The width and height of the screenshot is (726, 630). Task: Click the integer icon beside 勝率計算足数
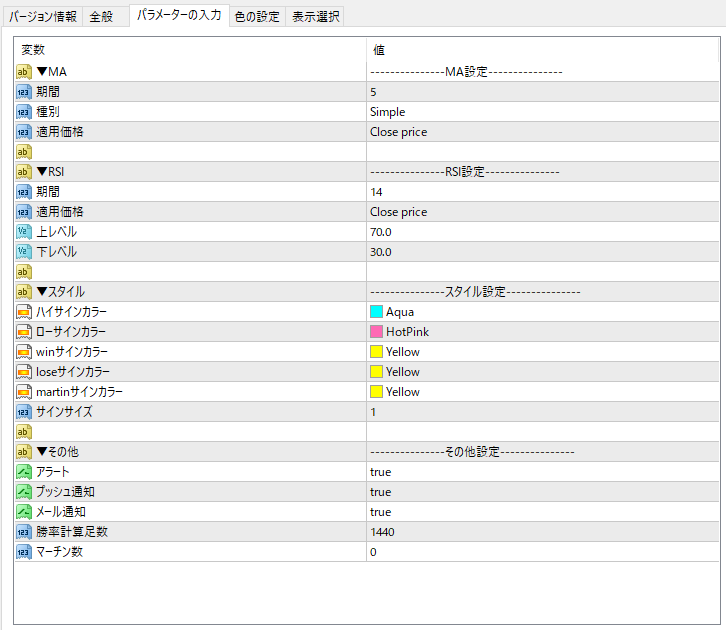tap(24, 532)
